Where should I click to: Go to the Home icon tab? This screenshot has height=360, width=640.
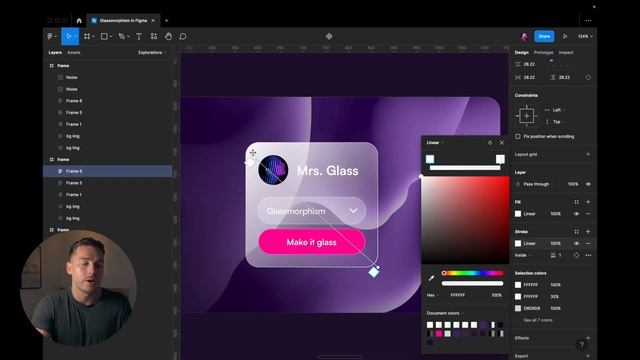click(79, 20)
